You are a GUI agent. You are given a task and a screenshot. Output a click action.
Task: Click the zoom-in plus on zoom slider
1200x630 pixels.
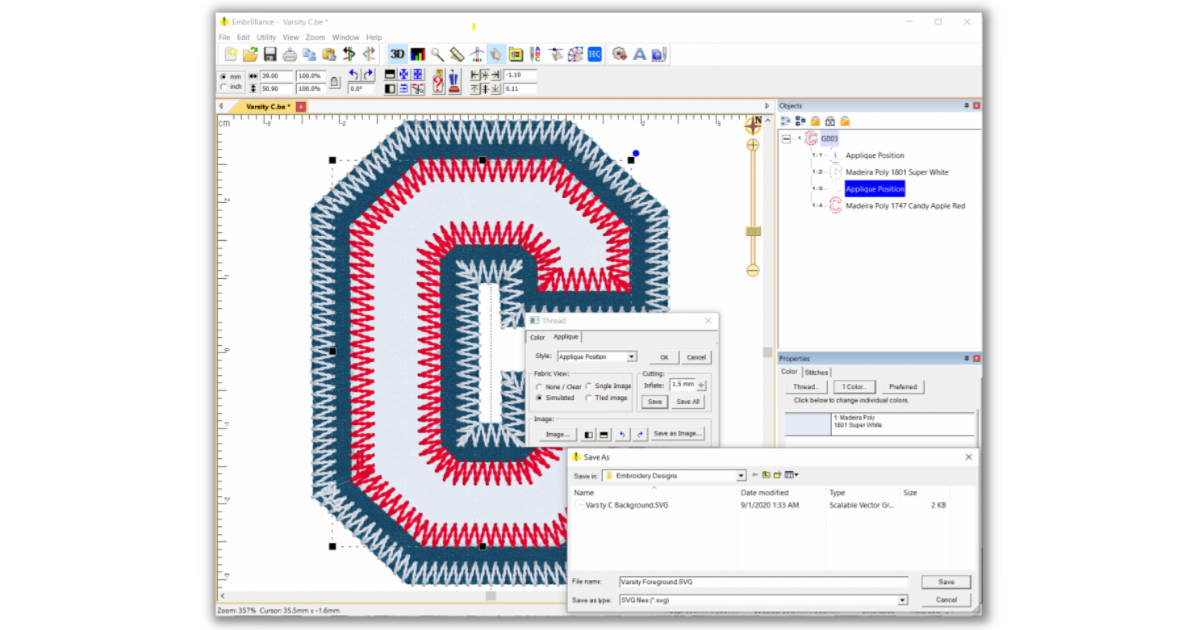[753, 144]
